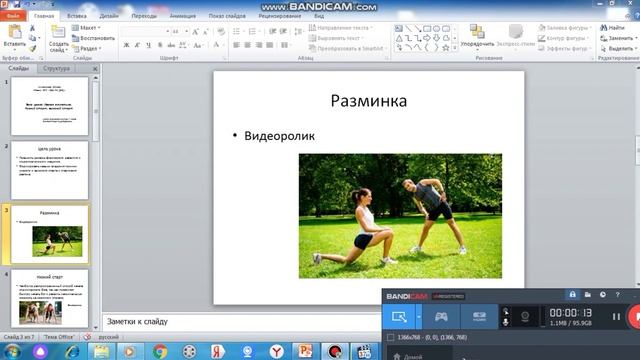
Task: Select the right arrow shape in the gallery
Action: tap(427, 38)
